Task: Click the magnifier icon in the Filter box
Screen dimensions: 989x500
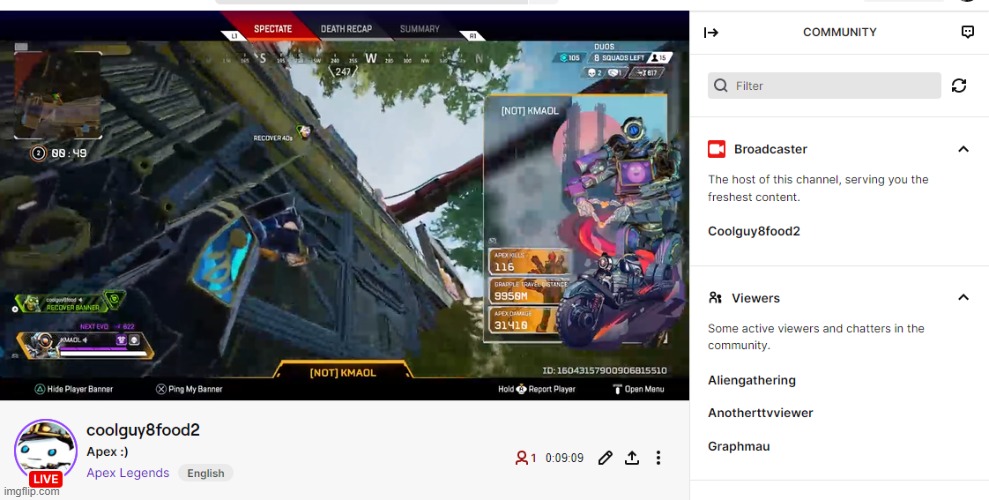Action: tap(721, 86)
